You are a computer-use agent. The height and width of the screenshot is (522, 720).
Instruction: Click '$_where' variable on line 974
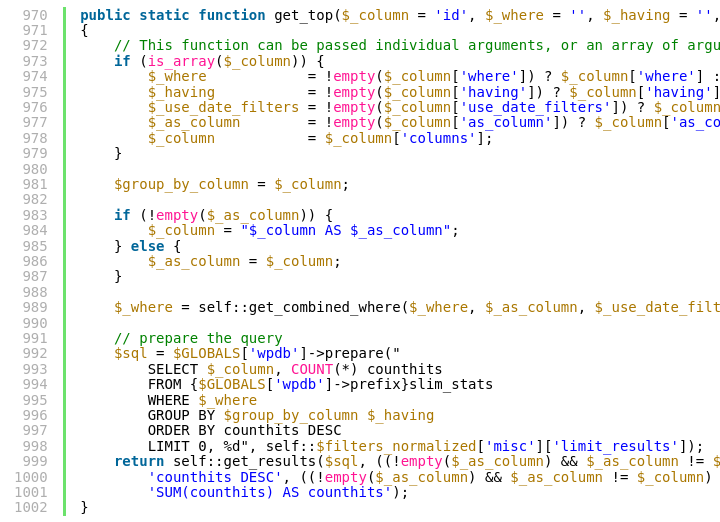(x=177, y=77)
